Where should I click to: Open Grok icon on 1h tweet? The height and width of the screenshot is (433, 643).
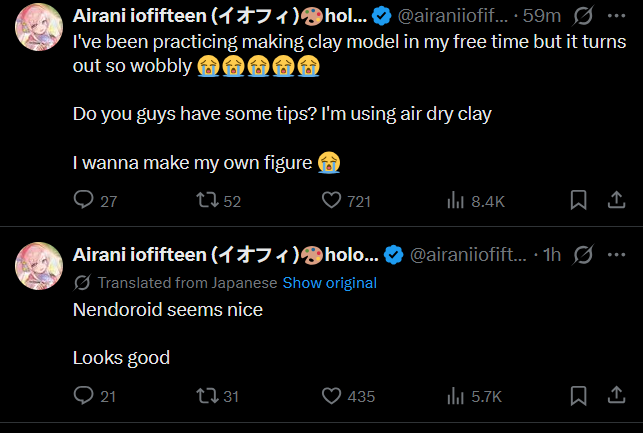583,255
